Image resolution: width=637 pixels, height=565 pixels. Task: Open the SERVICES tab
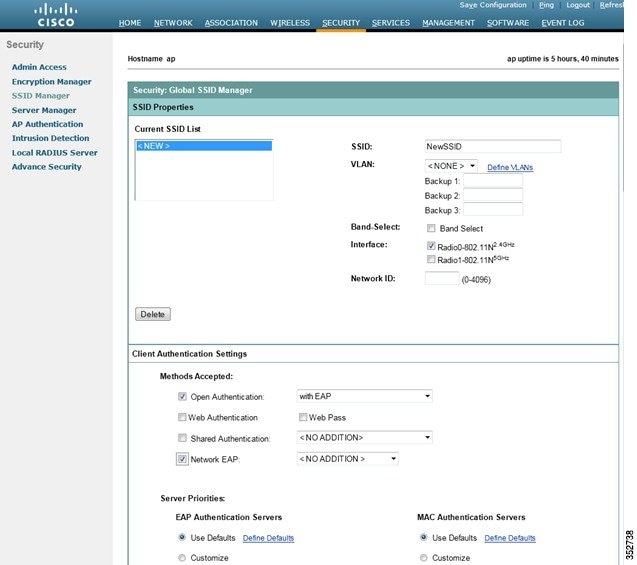pyautogui.click(x=391, y=23)
